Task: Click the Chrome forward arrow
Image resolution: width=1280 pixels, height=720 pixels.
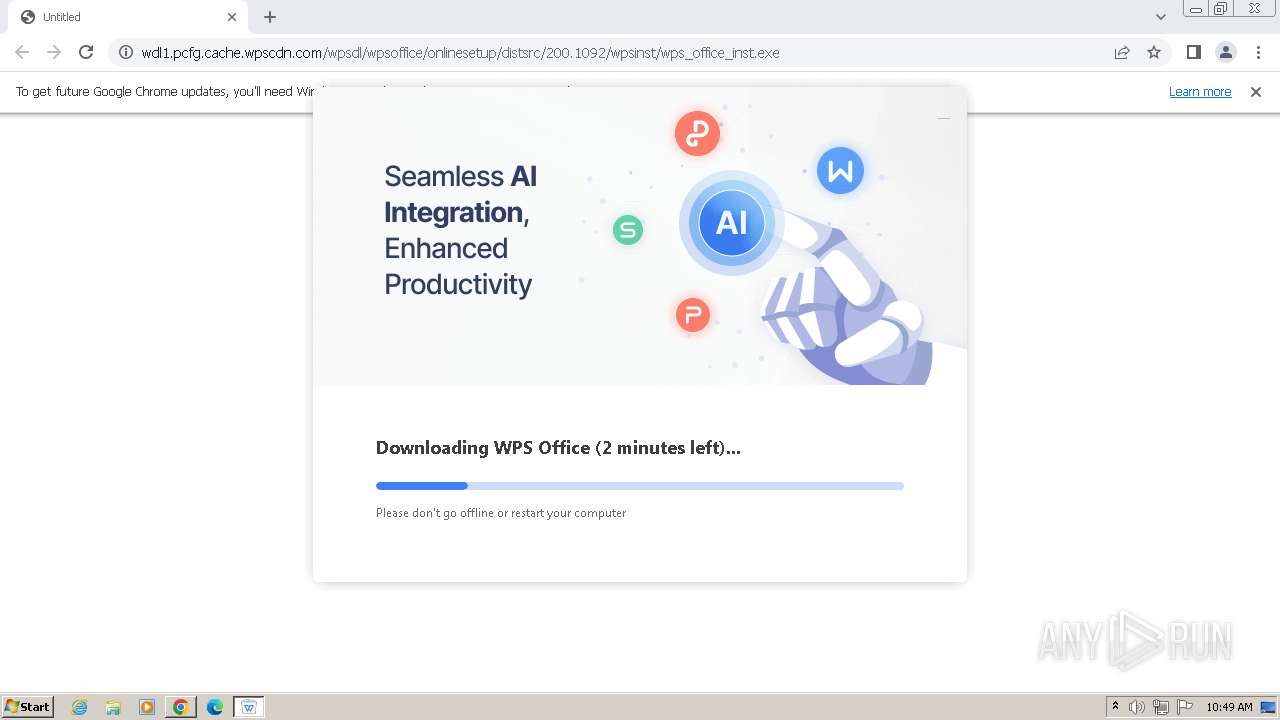Action: tap(54, 52)
